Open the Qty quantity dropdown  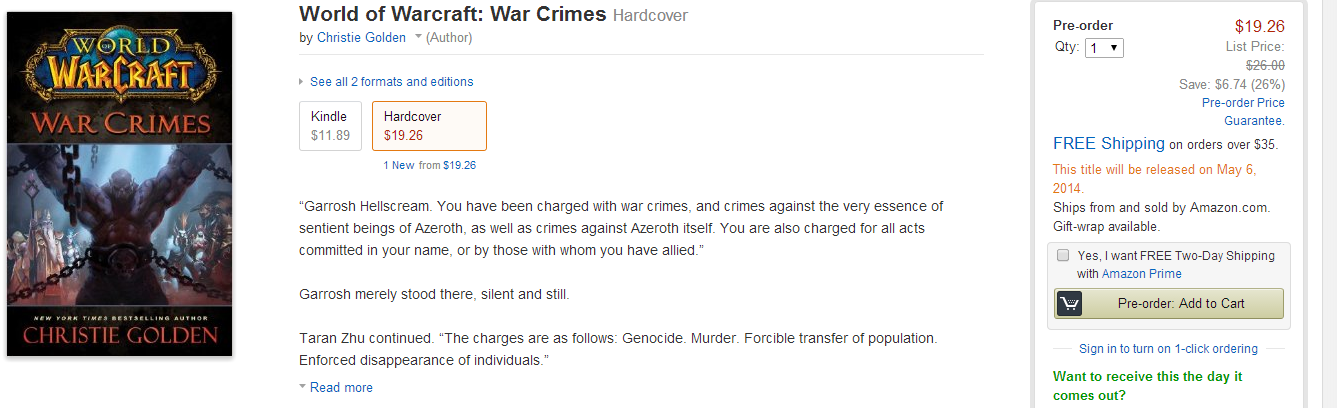[1104, 48]
